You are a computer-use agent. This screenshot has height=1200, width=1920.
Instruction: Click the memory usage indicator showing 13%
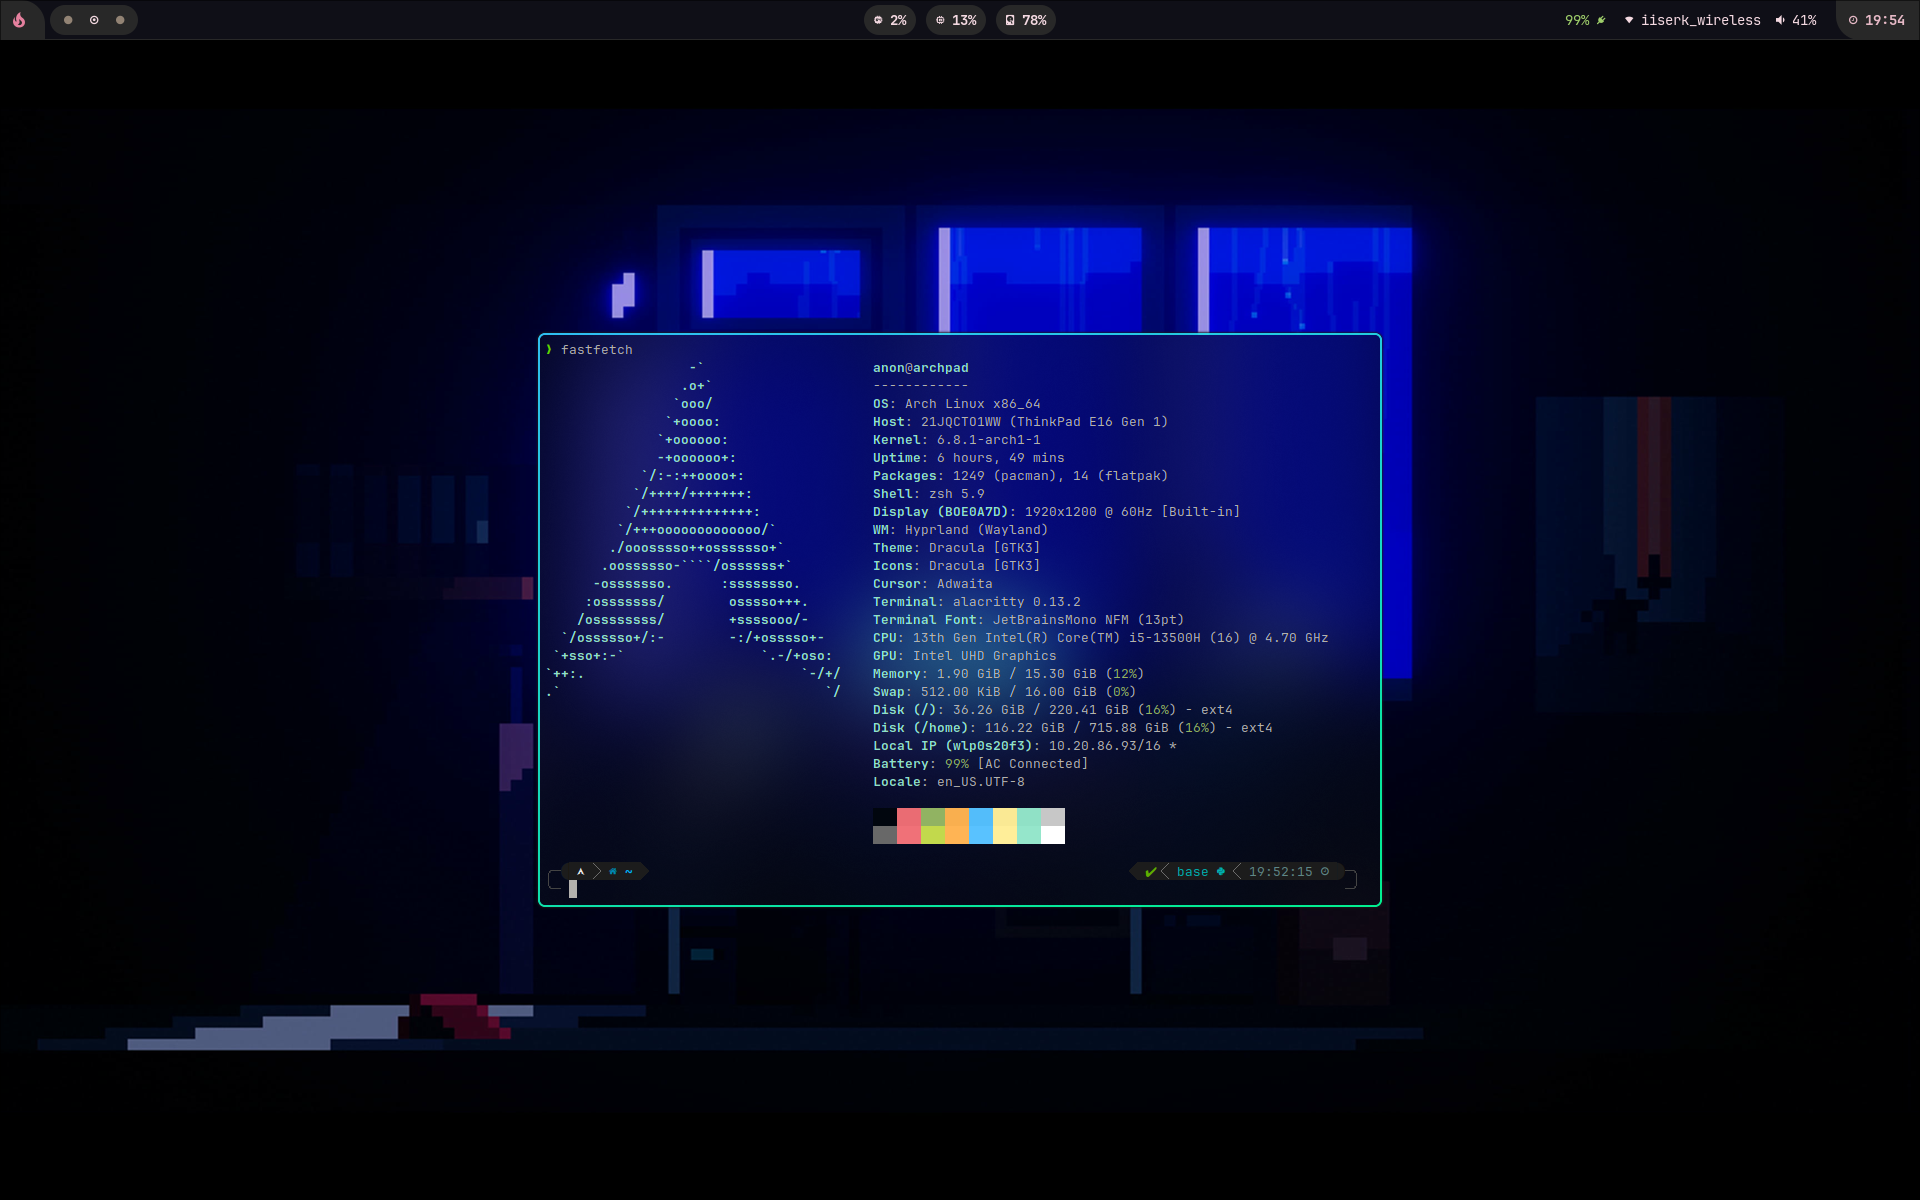click(x=955, y=20)
